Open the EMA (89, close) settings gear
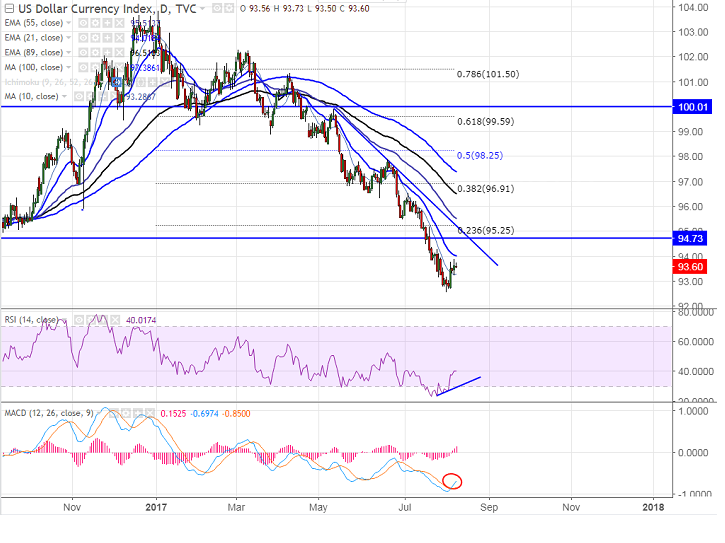This screenshot has width=725, height=543. pos(95,53)
